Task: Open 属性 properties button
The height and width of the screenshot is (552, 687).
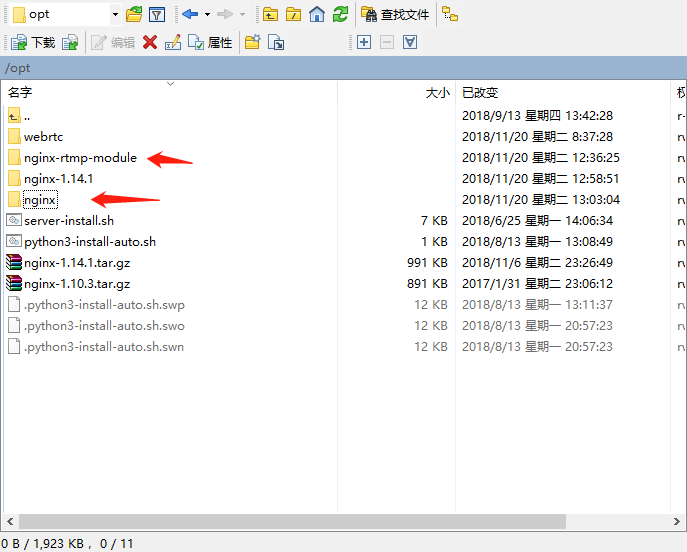Action: pos(210,42)
